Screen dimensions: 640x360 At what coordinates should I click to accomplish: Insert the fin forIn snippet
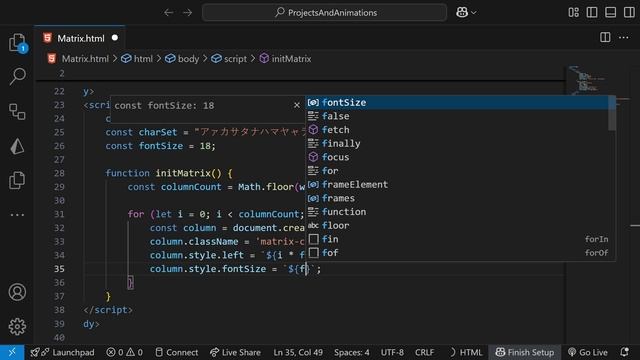[x=457, y=239]
